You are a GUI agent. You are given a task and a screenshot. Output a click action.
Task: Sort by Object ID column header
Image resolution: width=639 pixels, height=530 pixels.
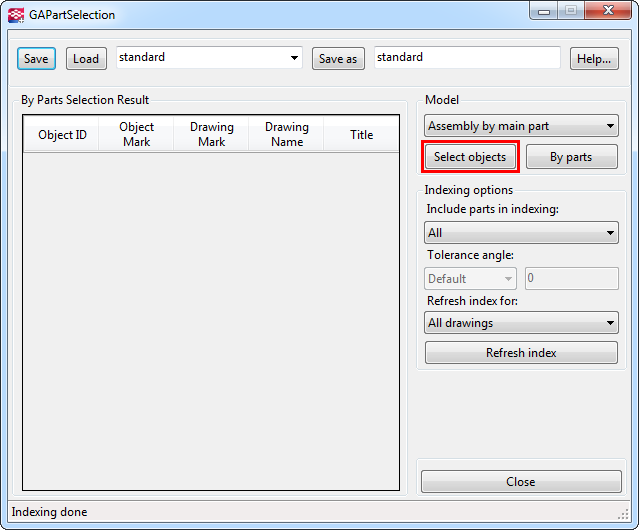pos(62,134)
